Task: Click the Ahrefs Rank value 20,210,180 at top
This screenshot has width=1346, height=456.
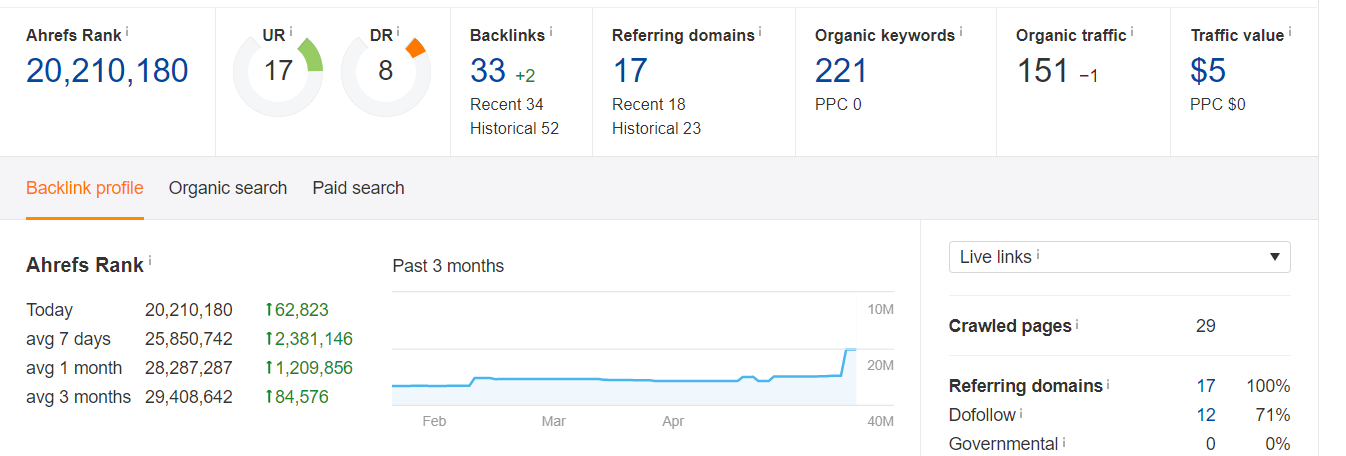Action: coord(107,71)
